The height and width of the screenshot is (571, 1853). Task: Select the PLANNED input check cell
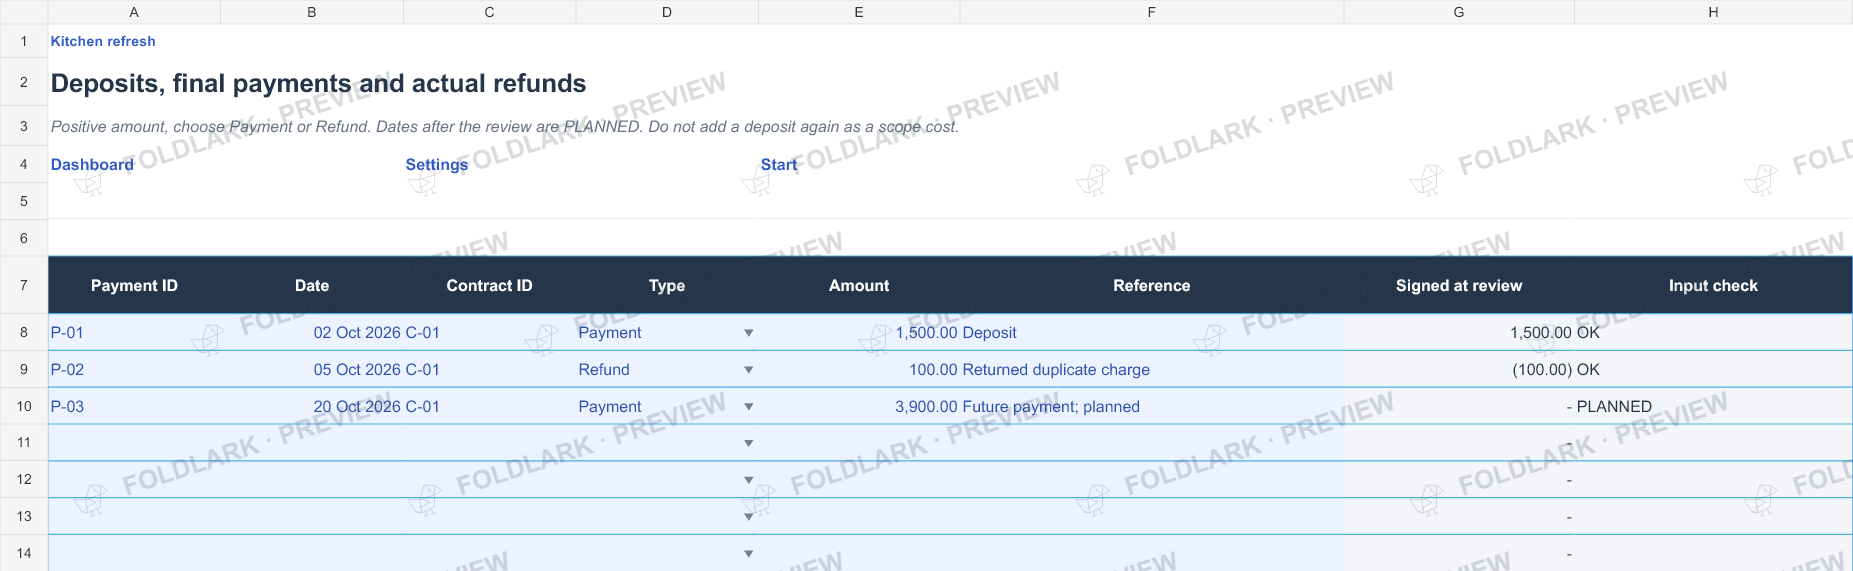pos(1713,406)
